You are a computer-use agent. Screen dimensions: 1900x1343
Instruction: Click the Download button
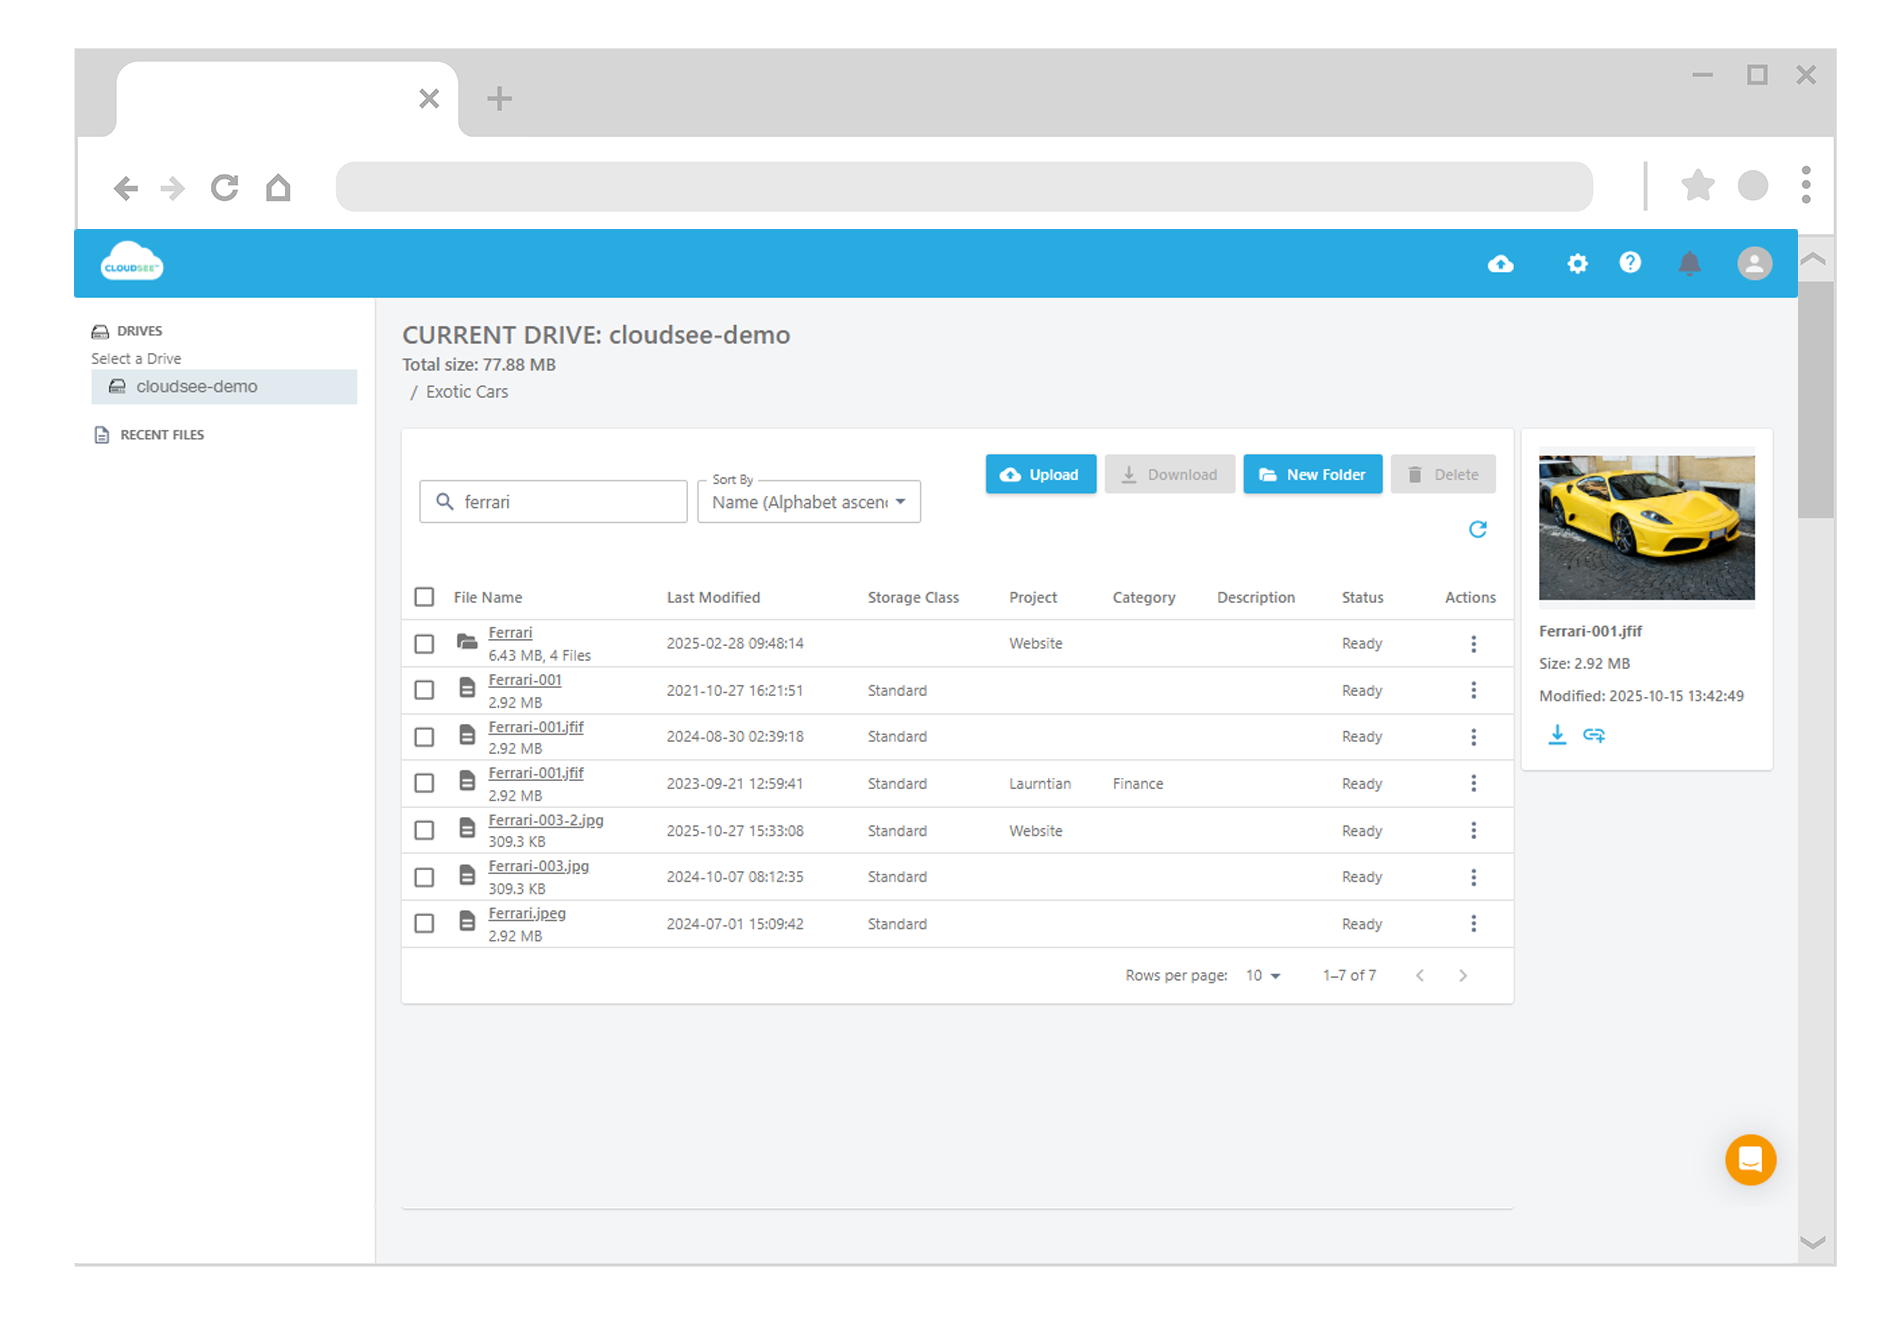click(x=1169, y=474)
